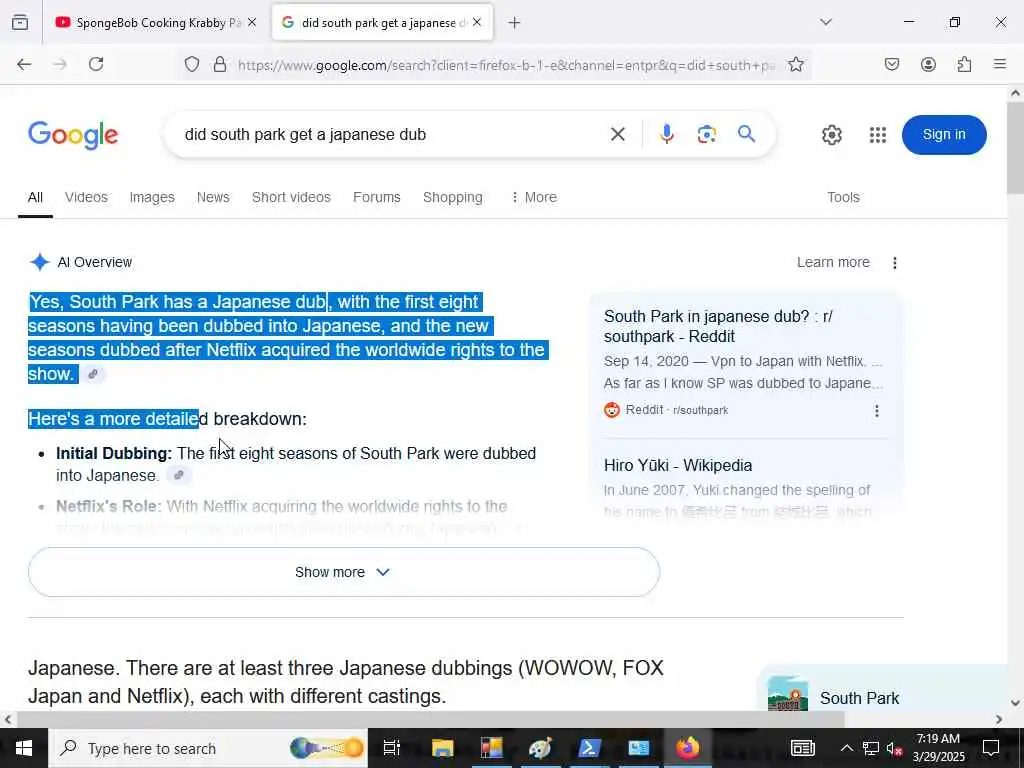Click Learn more about AI Overview
1024x768 pixels.
click(x=833, y=263)
